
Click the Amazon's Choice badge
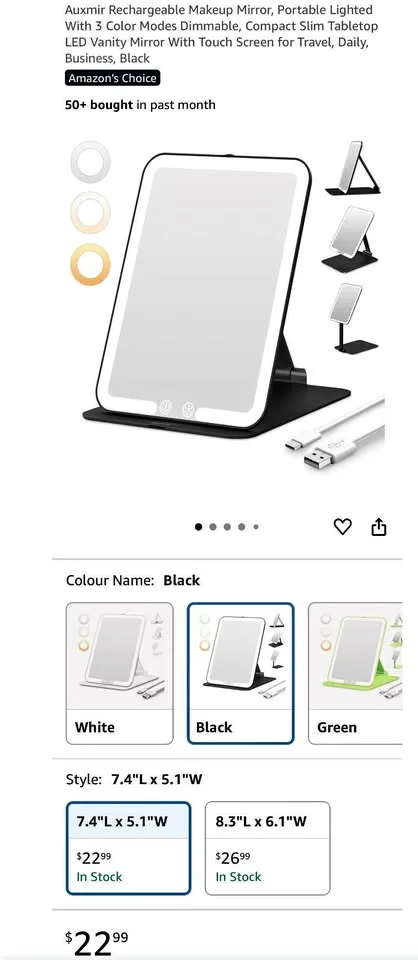(112, 78)
